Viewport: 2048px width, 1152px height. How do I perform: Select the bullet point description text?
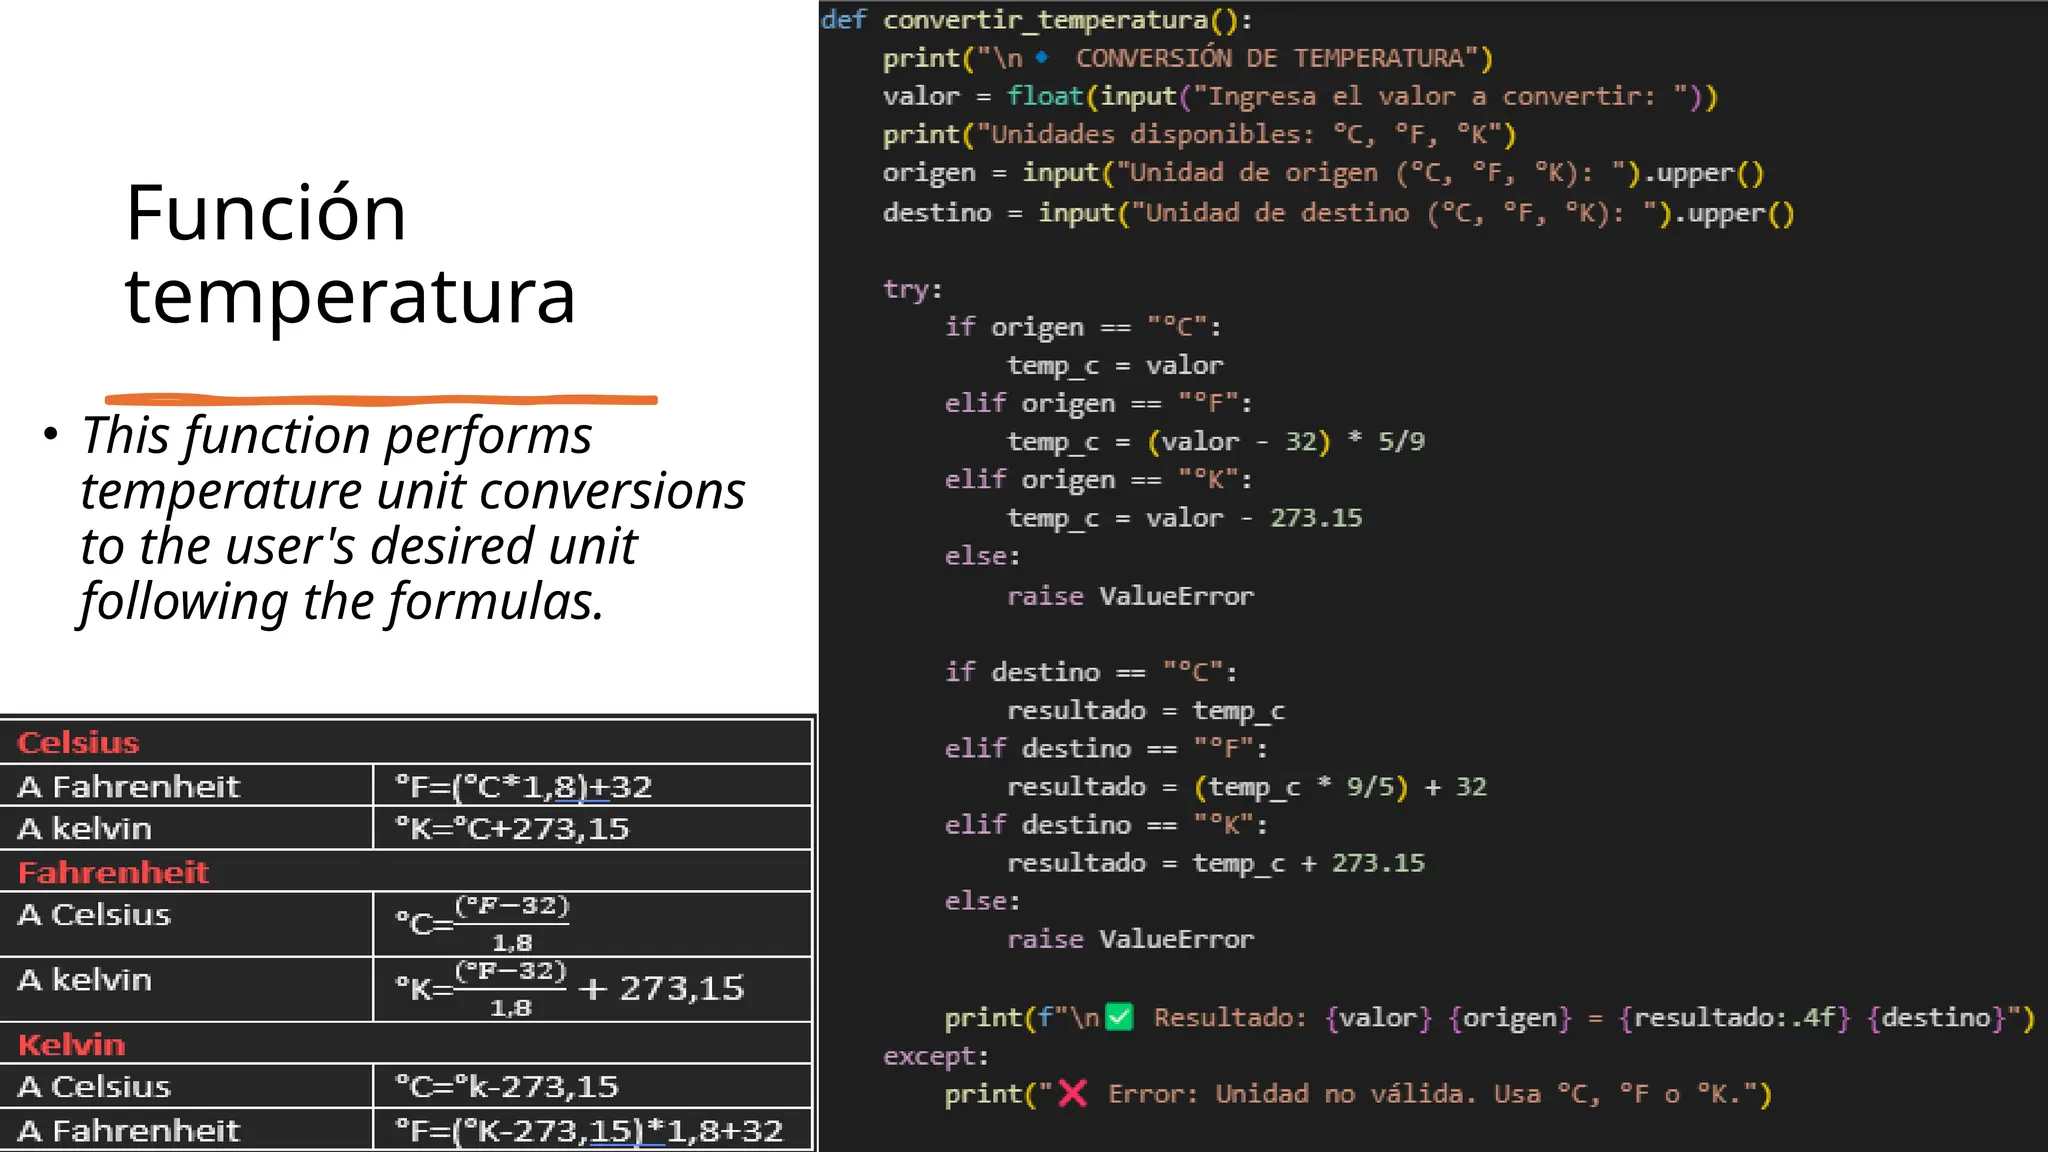[x=412, y=518]
